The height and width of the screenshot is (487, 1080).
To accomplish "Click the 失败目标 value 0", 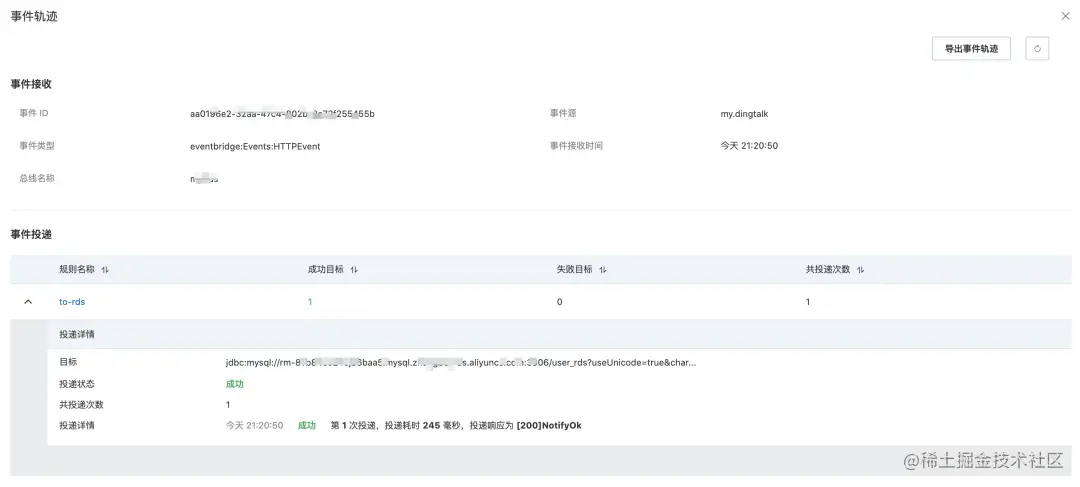I will point(559,302).
